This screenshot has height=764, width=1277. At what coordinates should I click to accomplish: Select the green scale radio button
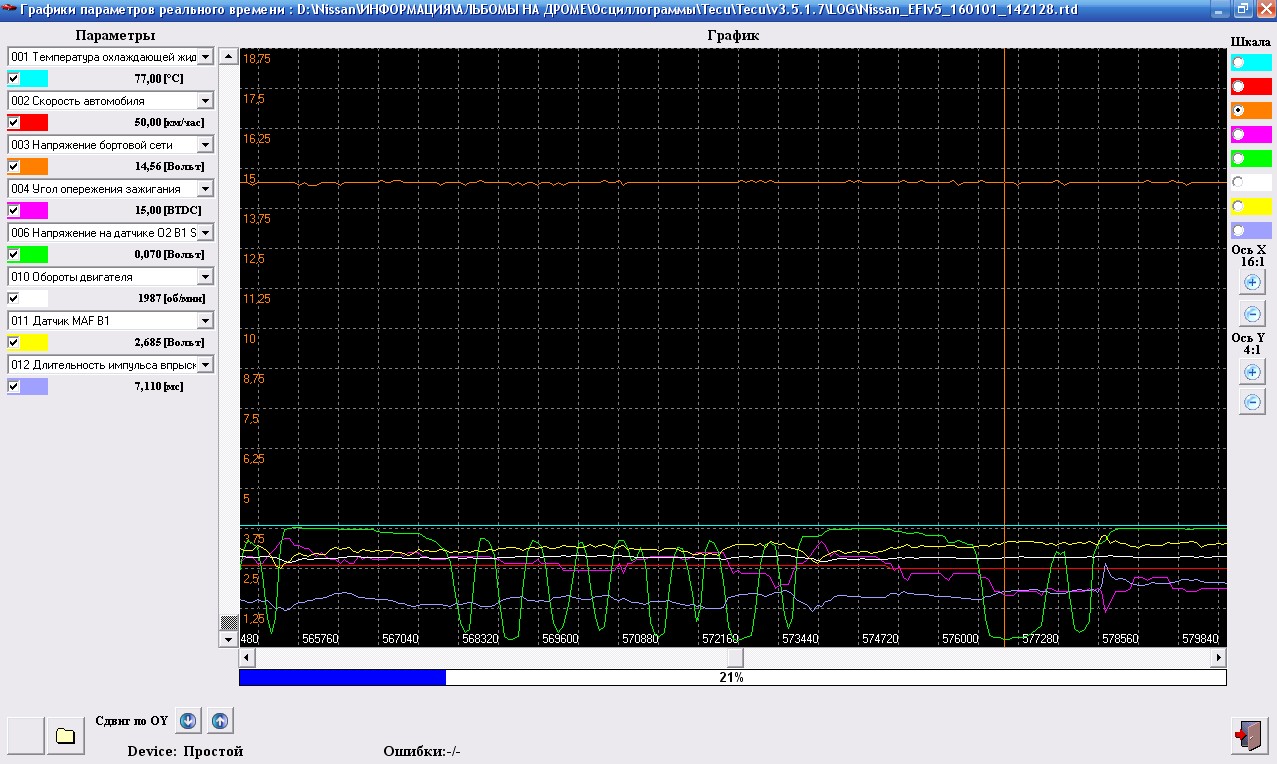pyautogui.click(x=1239, y=158)
